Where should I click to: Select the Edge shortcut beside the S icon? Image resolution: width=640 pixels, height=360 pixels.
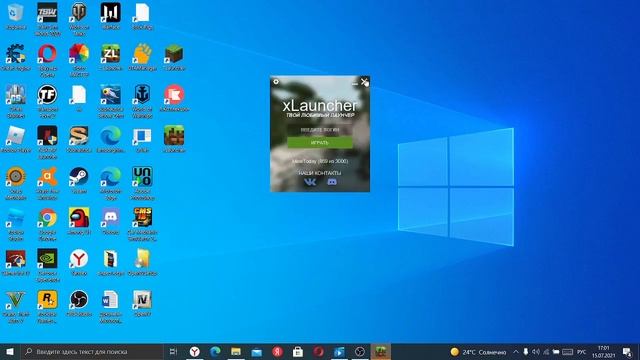[x=111, y=139]
